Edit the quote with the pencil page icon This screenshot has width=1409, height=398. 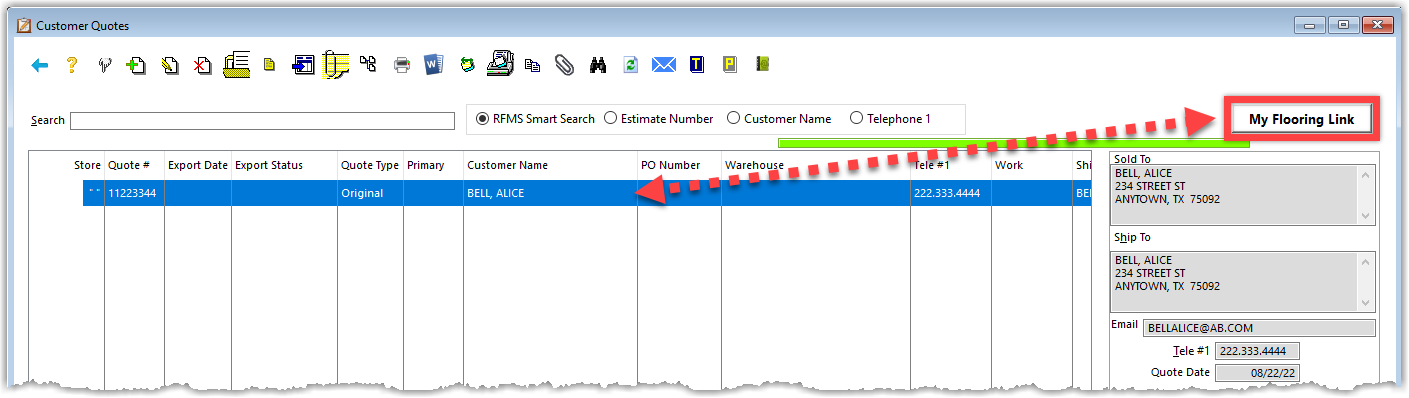click(170, 66)
